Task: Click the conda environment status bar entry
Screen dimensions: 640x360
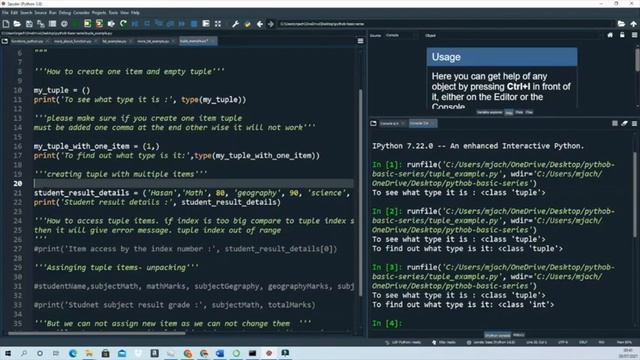Action: coord(491,342)
